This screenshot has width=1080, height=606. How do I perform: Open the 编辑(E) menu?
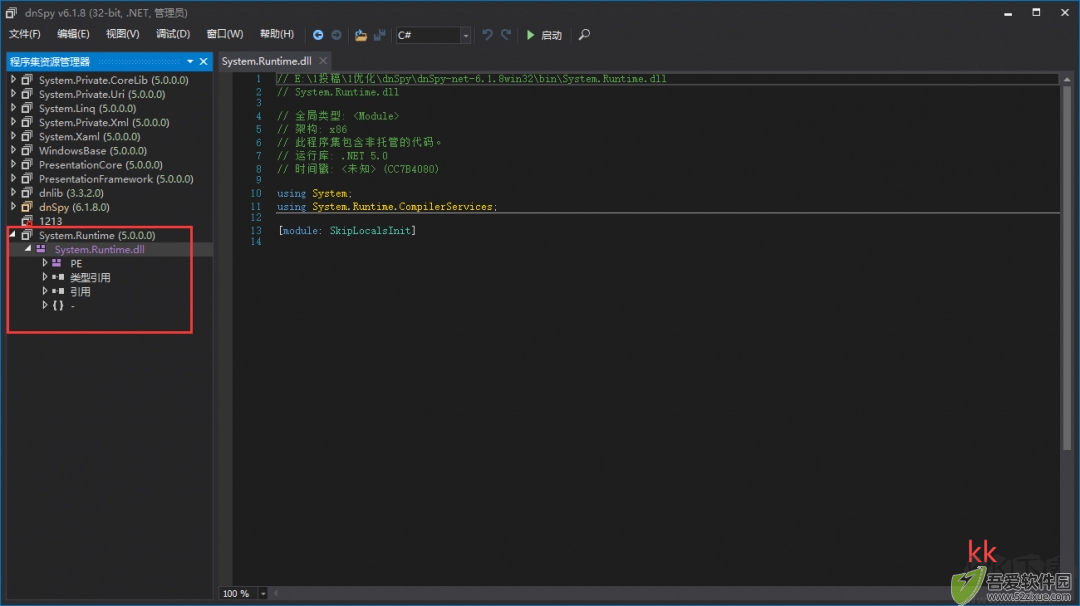(x=73, y=34)
